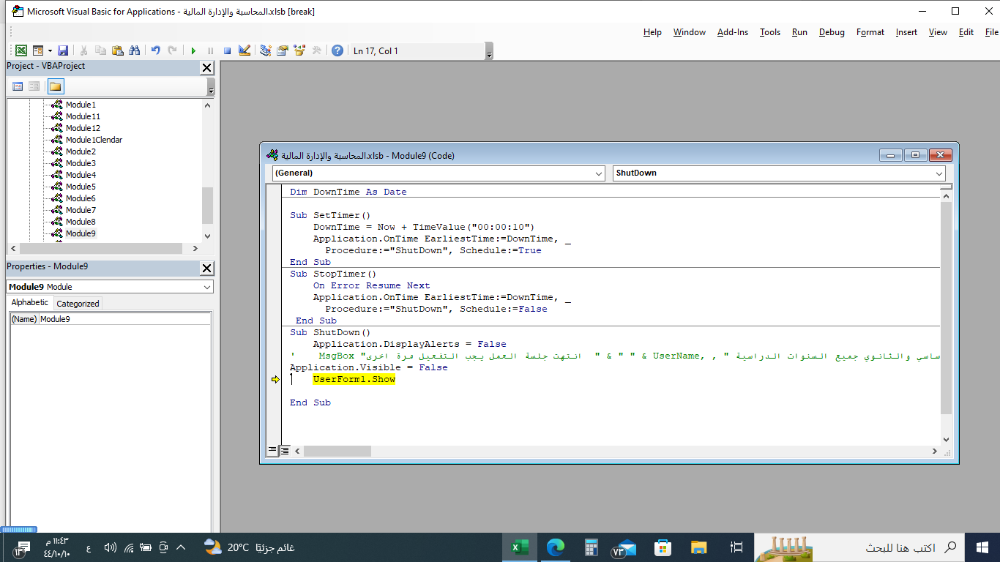The height and width of the screenshot is (562, 1000).
Task: Toggle Folders view in Project pane
Action: [x=55, y=86]
